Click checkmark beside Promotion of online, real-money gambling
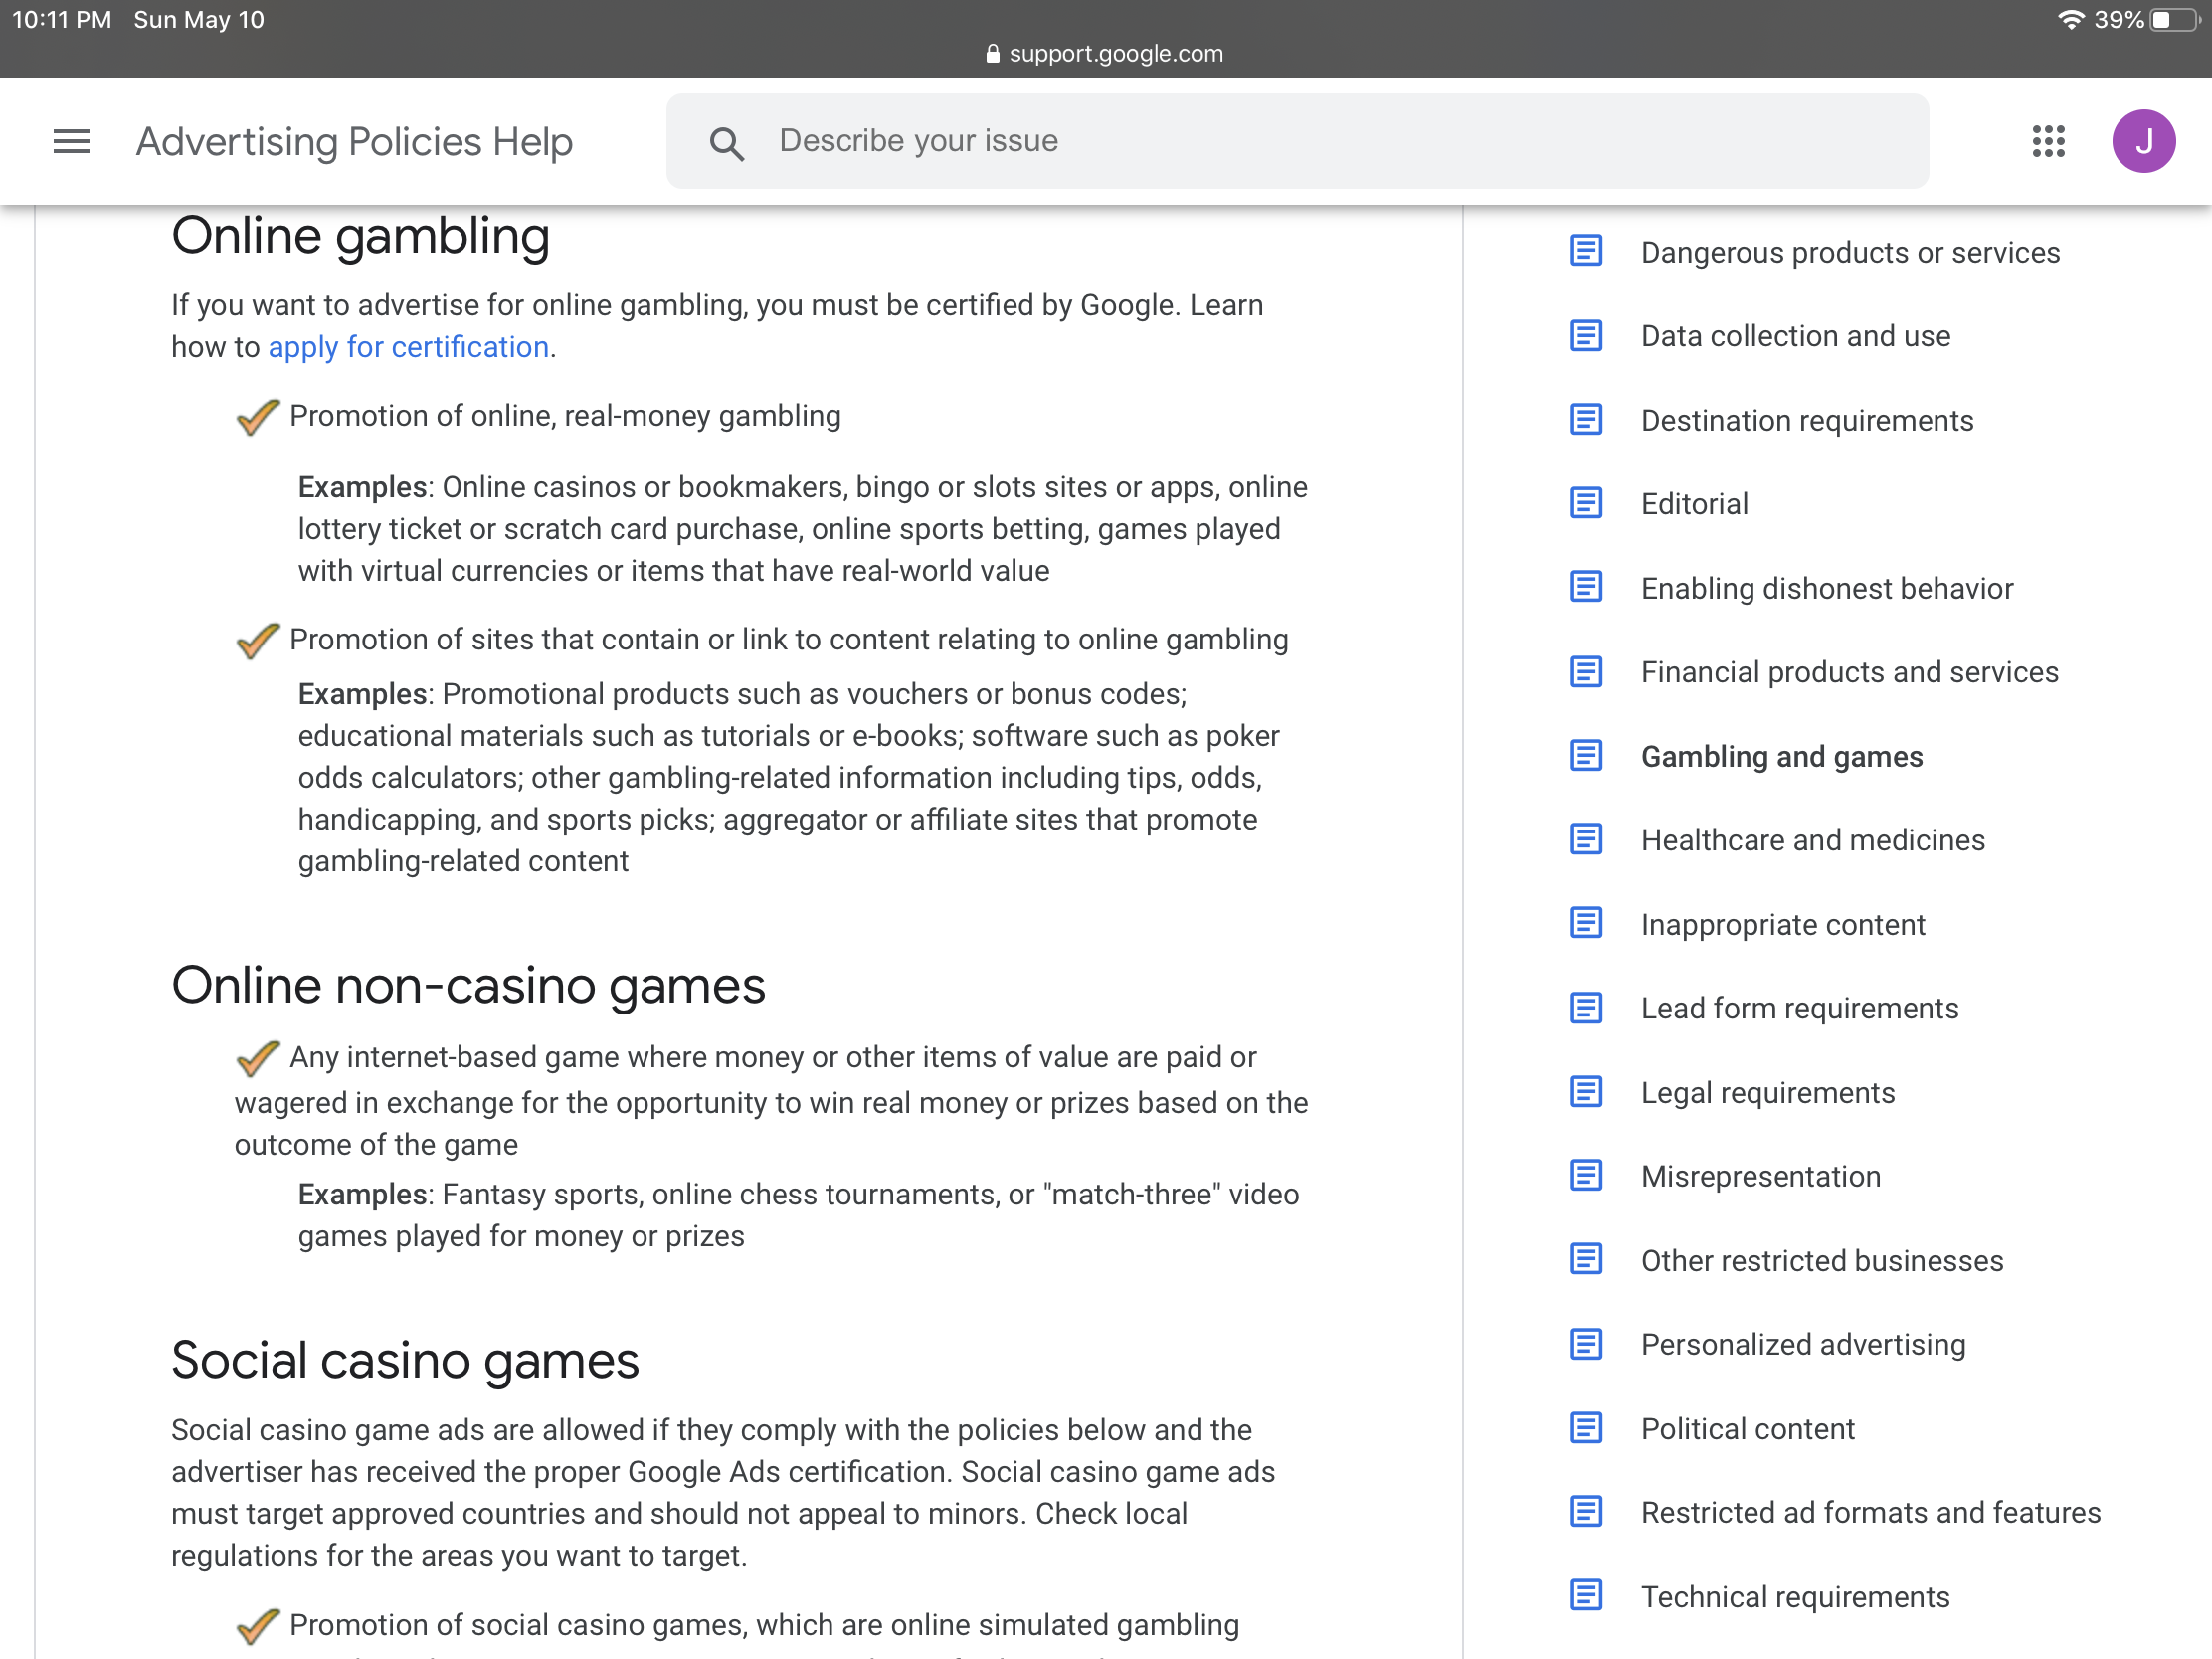2212x1659 pixels. click(257, 416)
